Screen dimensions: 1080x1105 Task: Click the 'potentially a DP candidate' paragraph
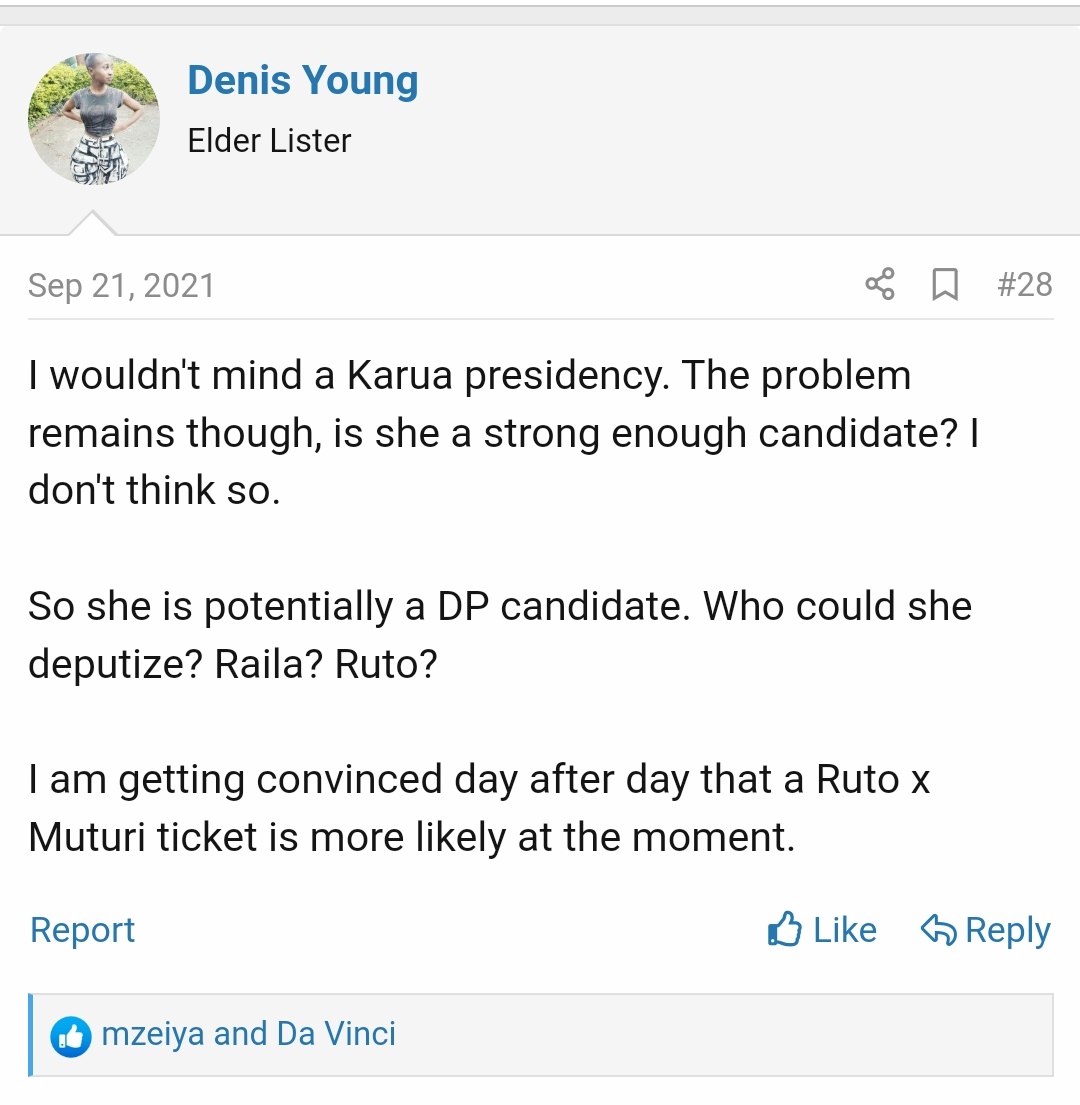click(x=500, y=634)
